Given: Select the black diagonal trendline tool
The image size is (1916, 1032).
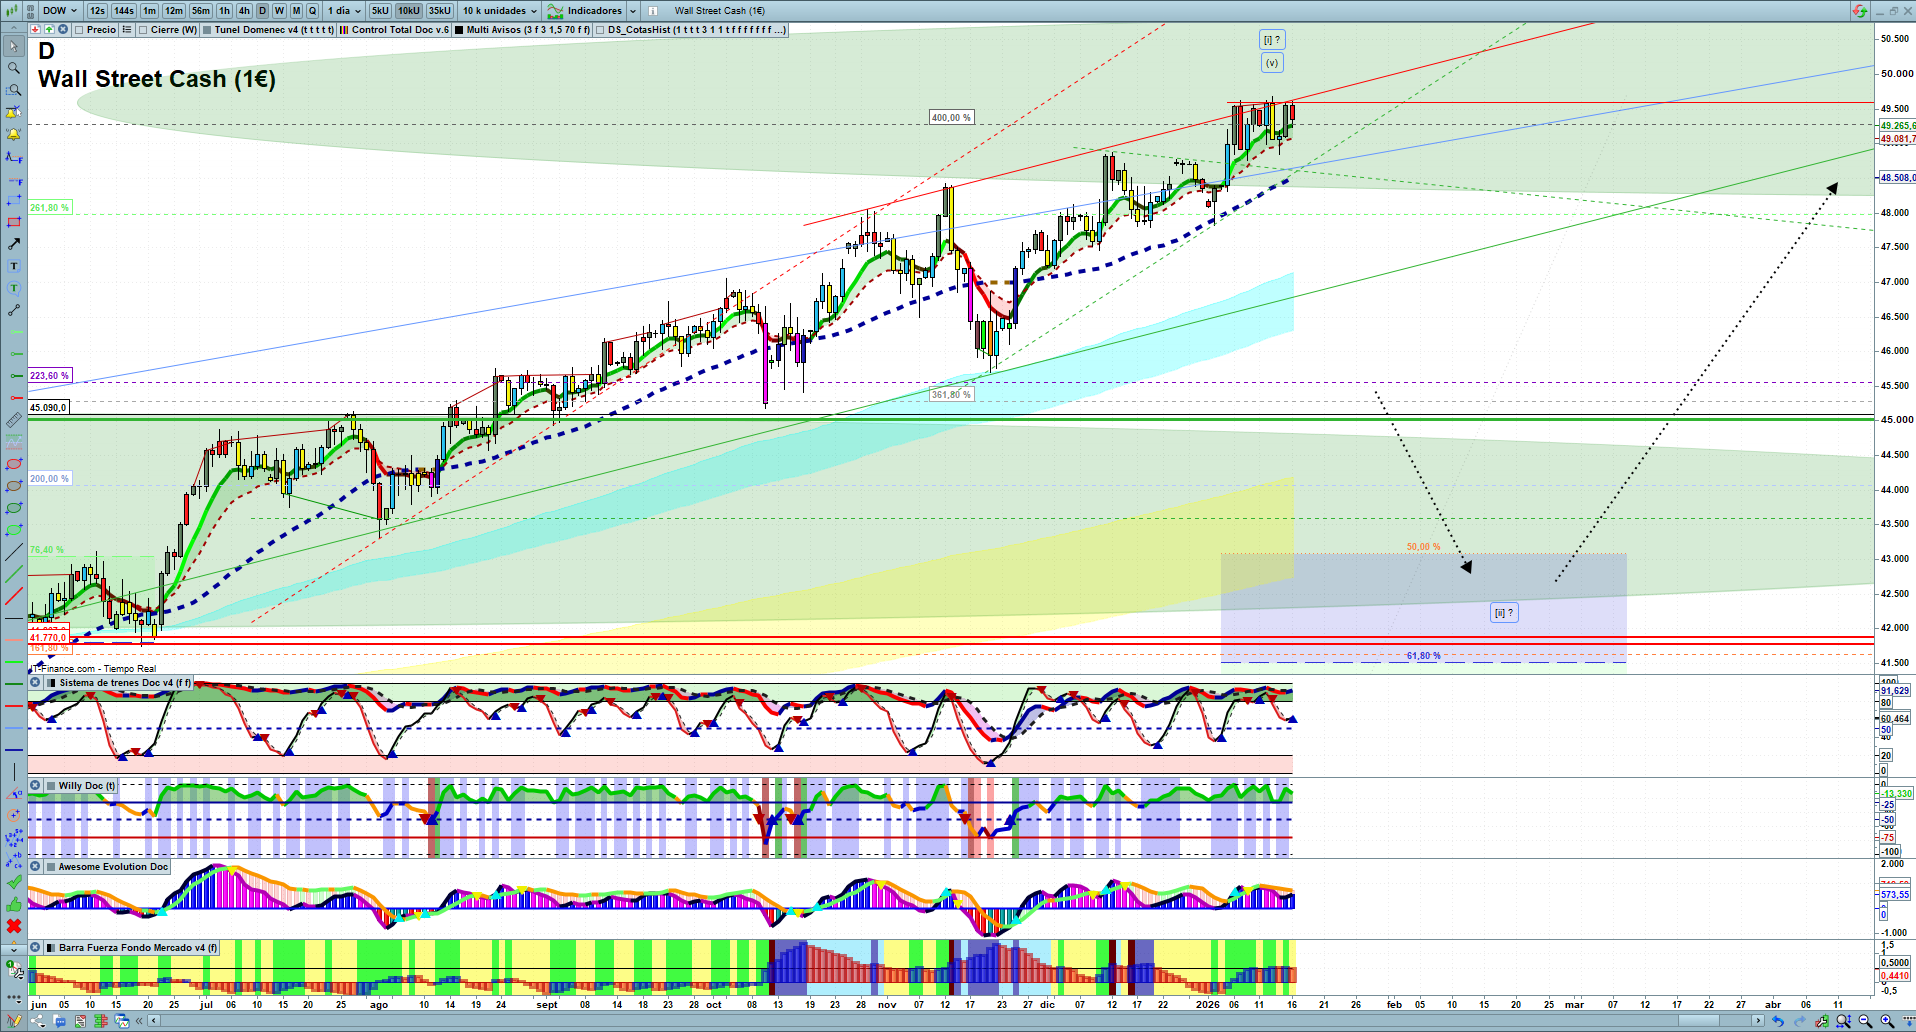Looking at the screenshot, I should pyautogui.click(x=14, y=552).
